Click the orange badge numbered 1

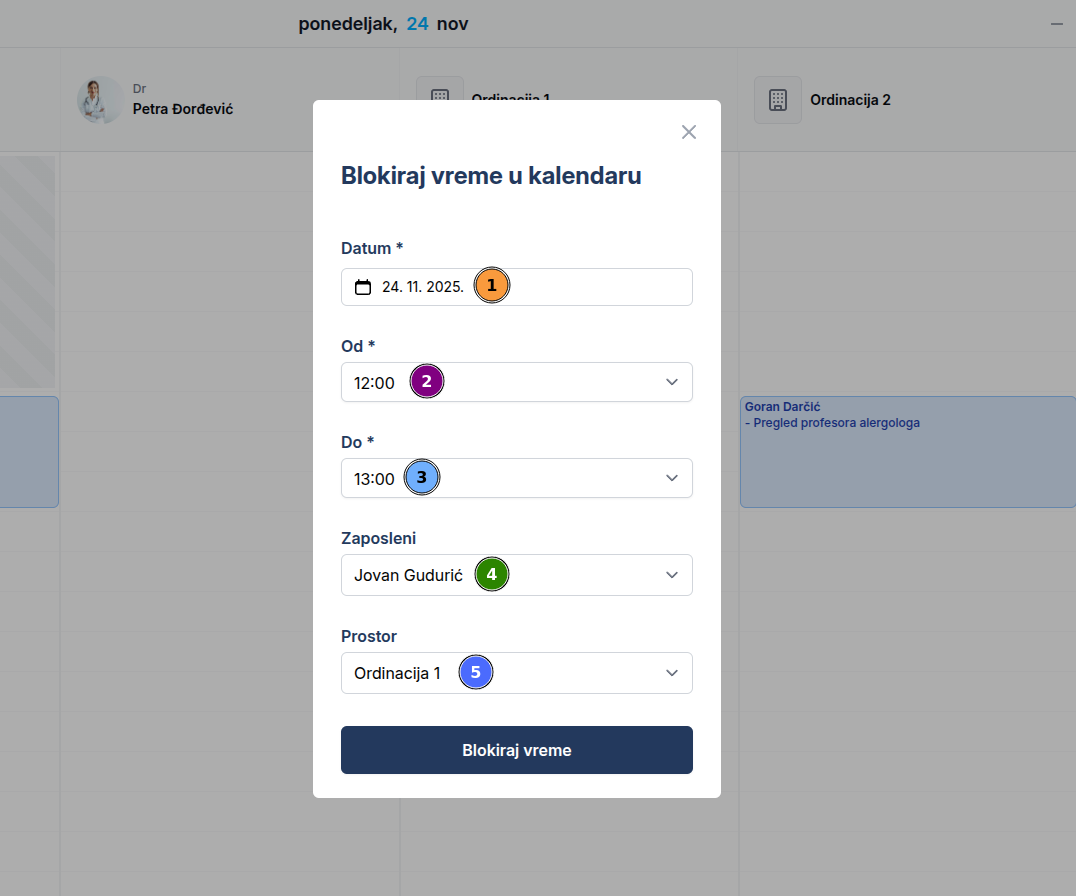coord(491,286)
